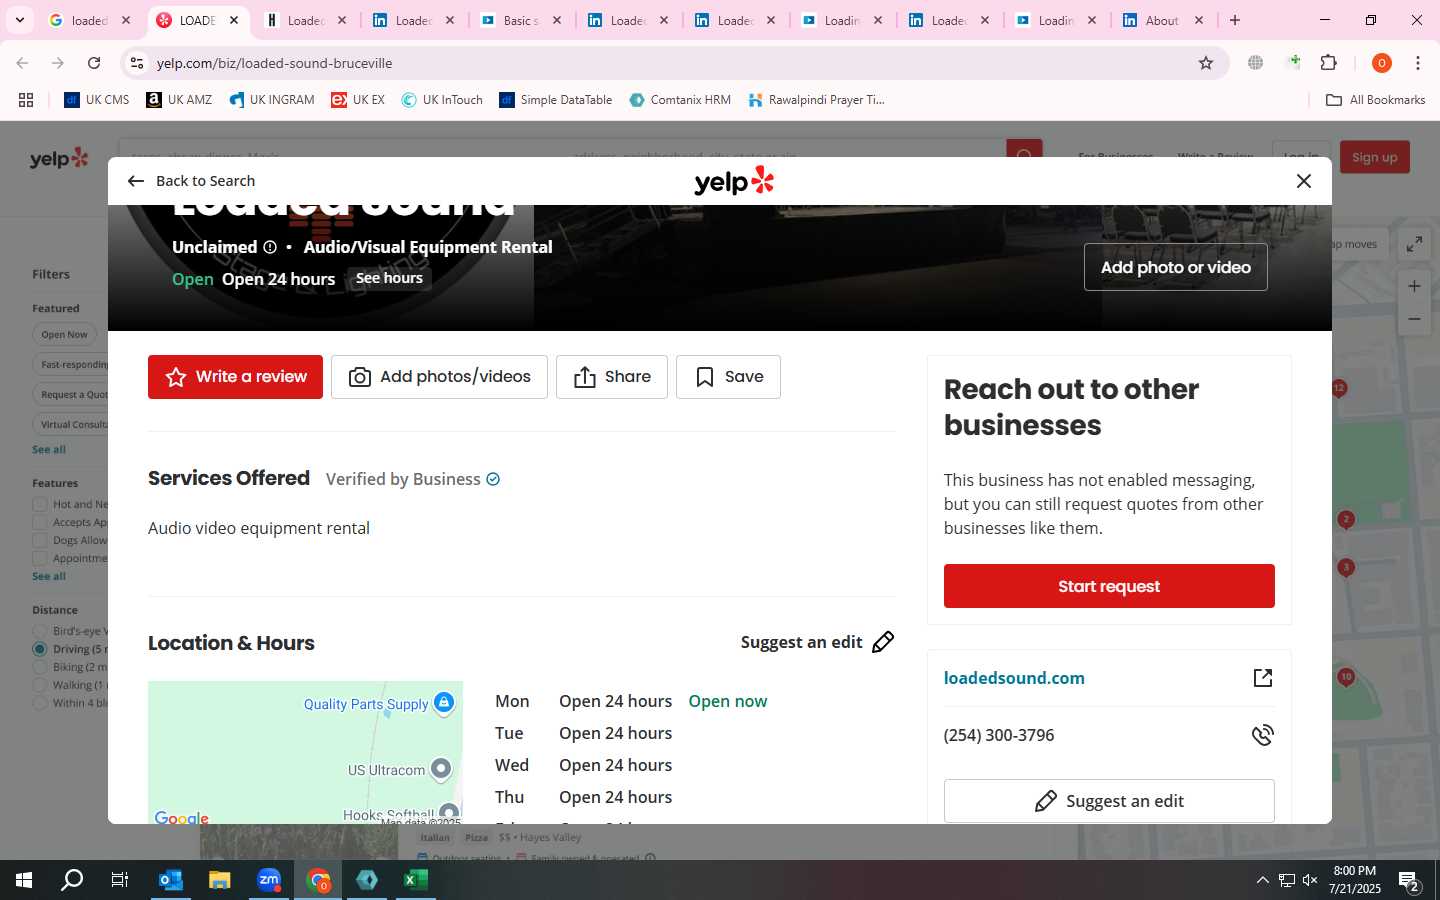The image size is (1440, 900).
Task: Click Verified by Business checkmark icon
Action: [493, 479]
